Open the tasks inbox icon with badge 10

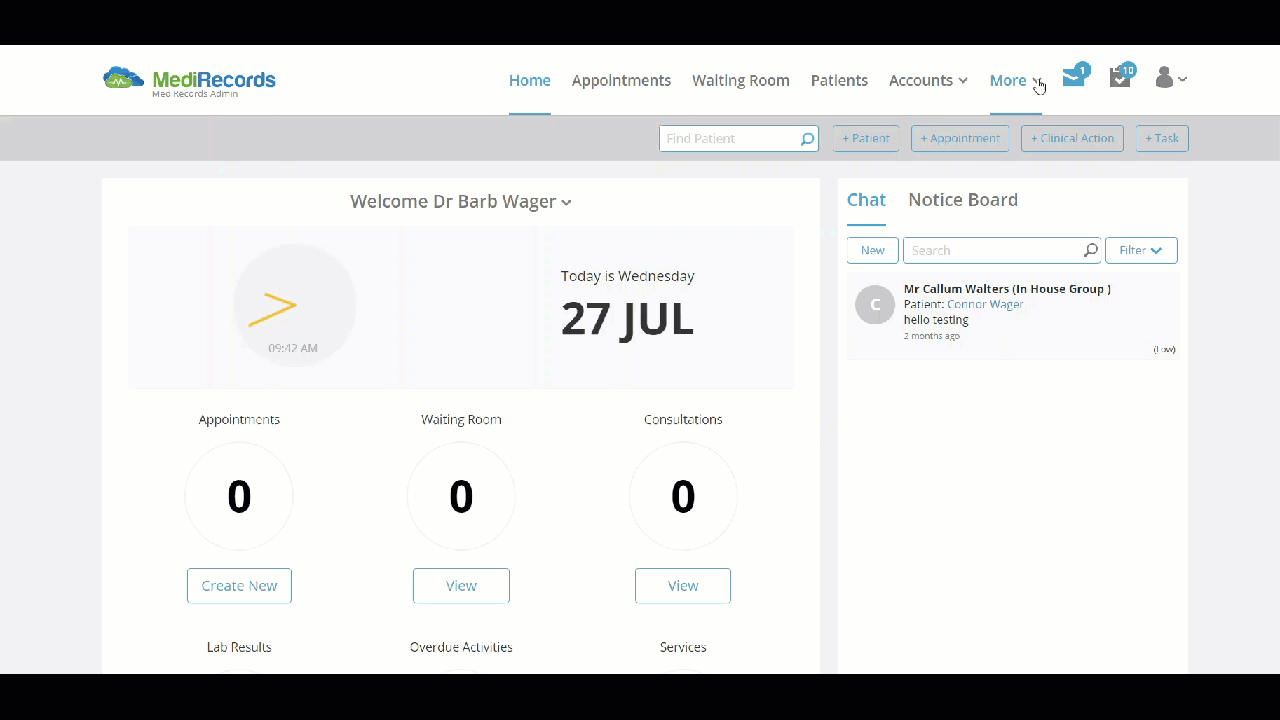pos(1122,77)
